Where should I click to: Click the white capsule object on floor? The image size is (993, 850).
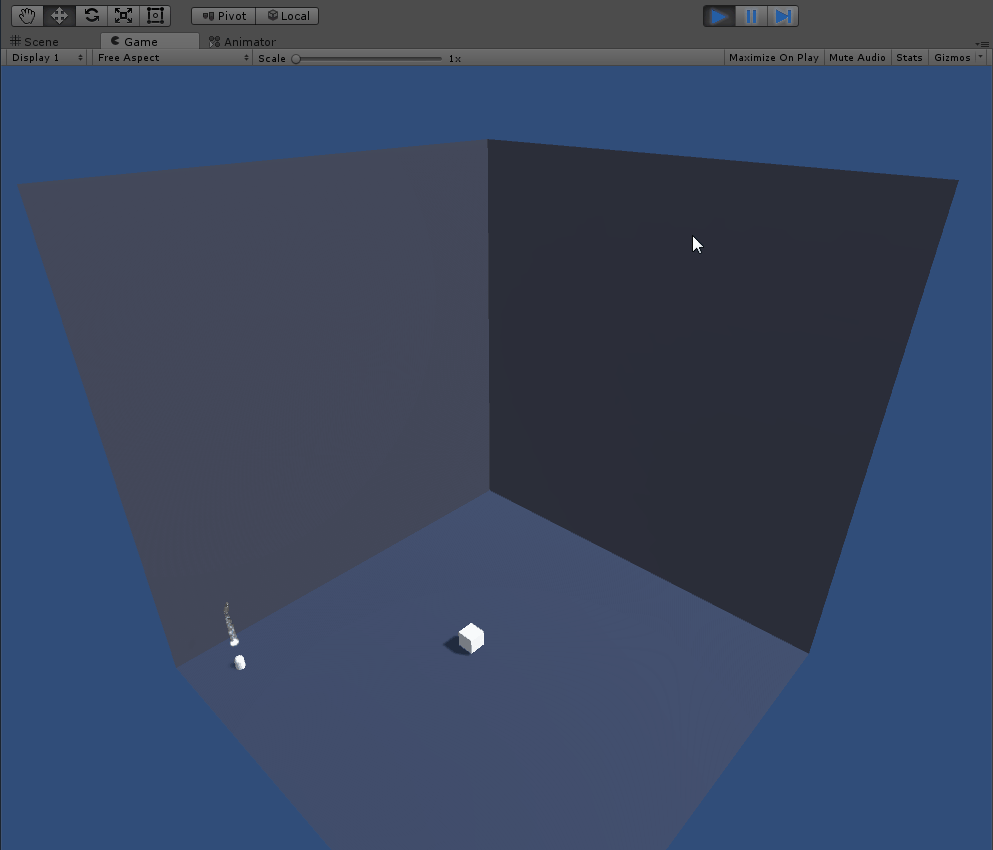coord(239,663)
